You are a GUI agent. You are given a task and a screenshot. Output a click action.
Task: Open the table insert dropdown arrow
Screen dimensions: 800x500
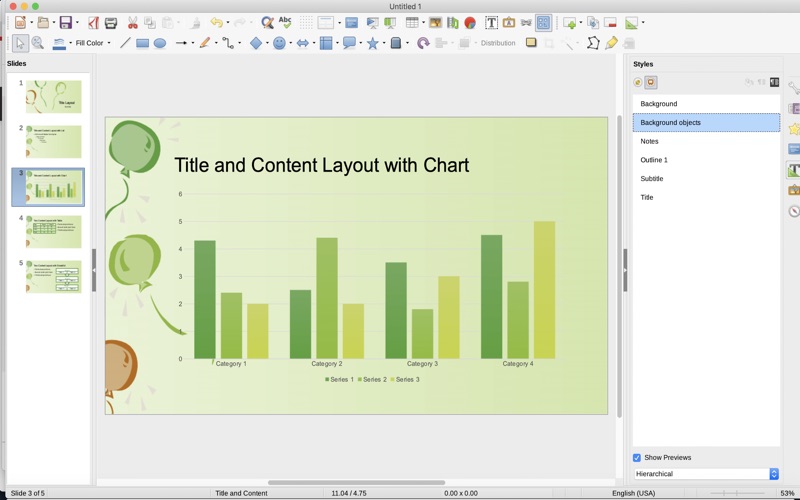click(x=423, y=22)
